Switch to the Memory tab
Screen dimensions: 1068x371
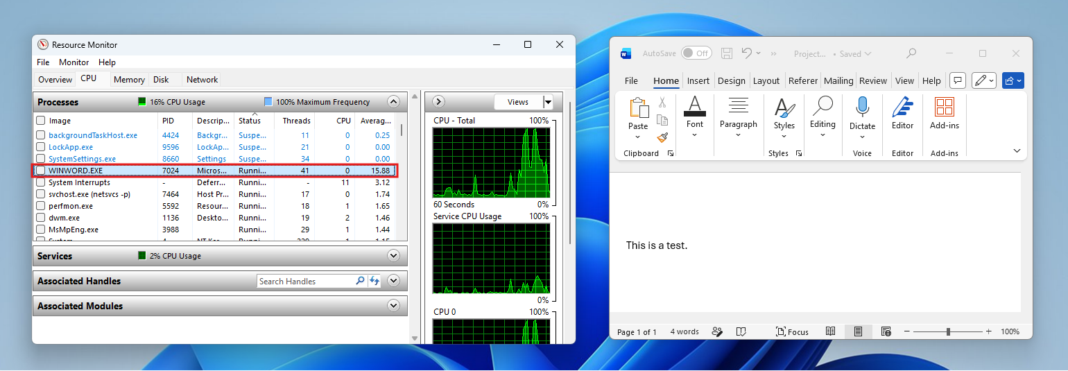(129, 80)
